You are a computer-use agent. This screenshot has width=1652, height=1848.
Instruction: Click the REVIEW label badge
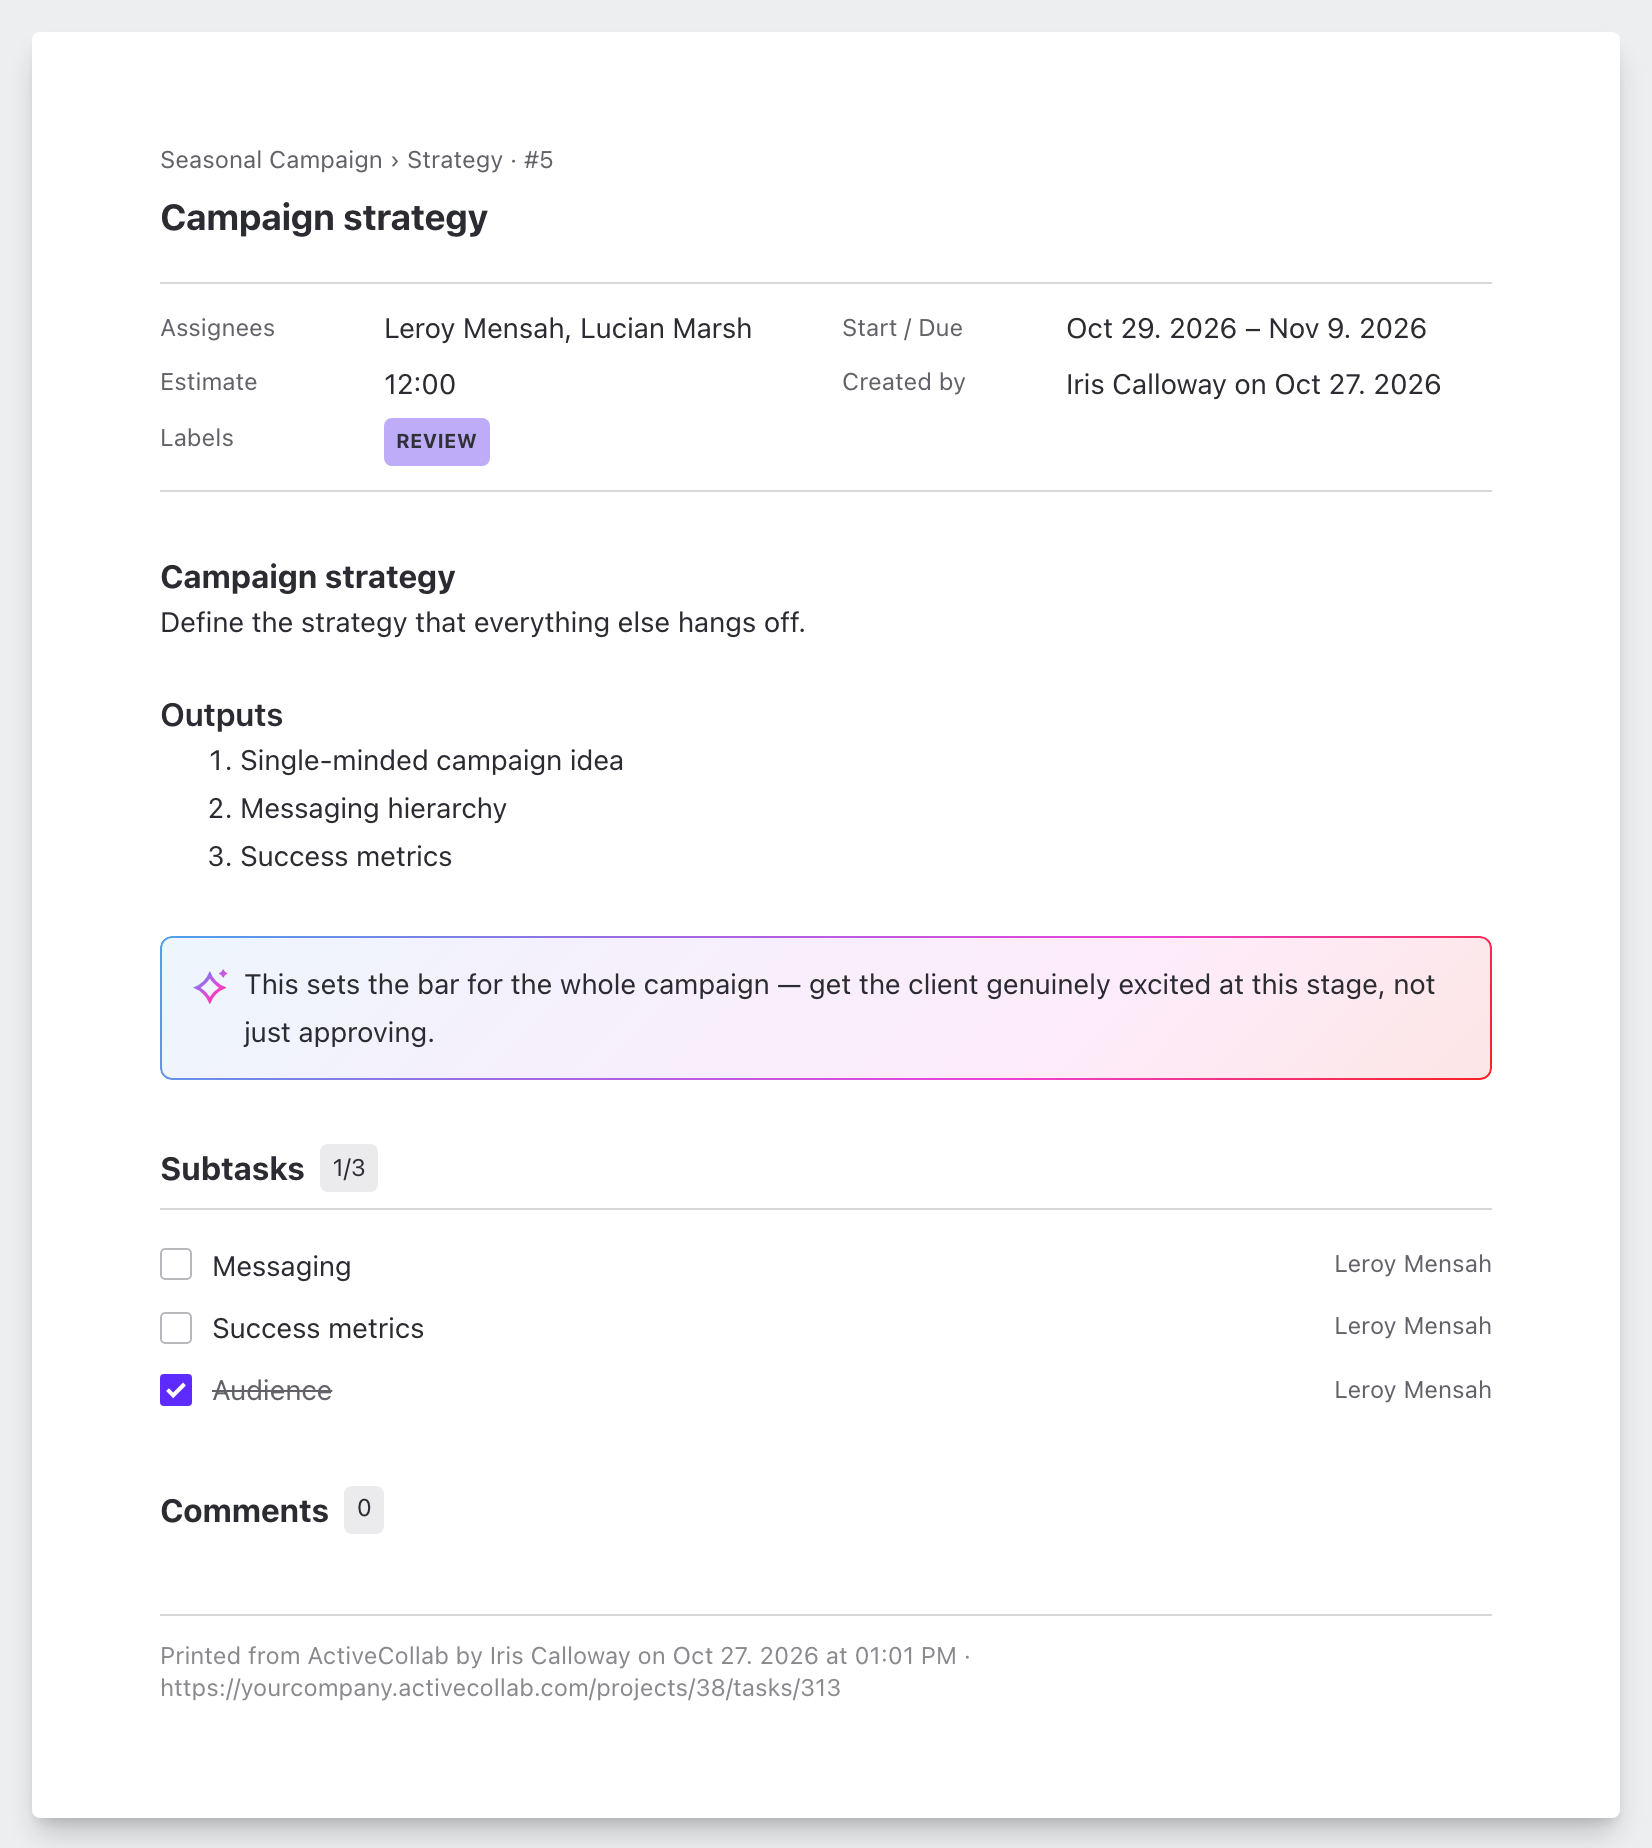click(x=437, y=441)
